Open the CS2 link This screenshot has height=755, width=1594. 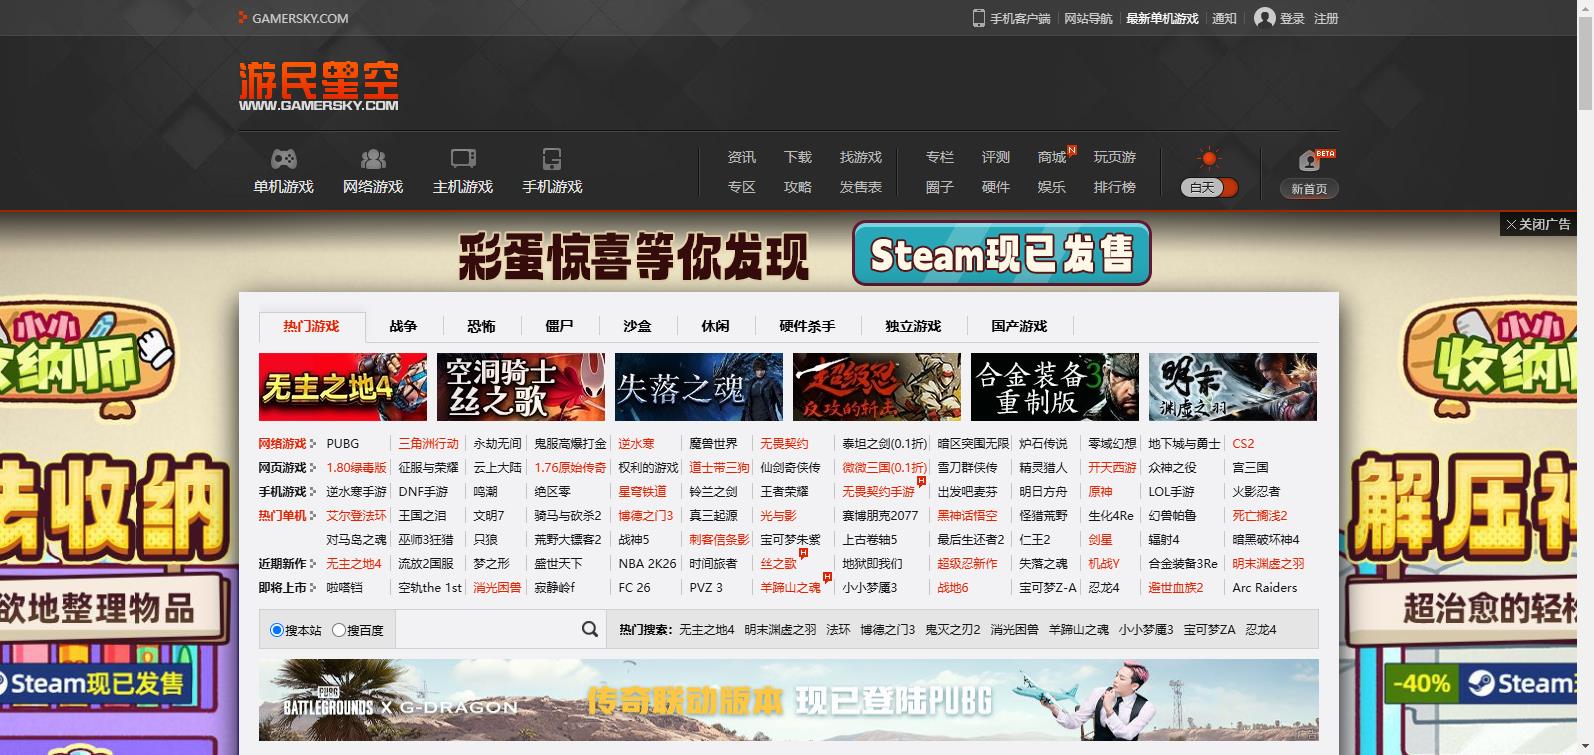pos(1243,443)
